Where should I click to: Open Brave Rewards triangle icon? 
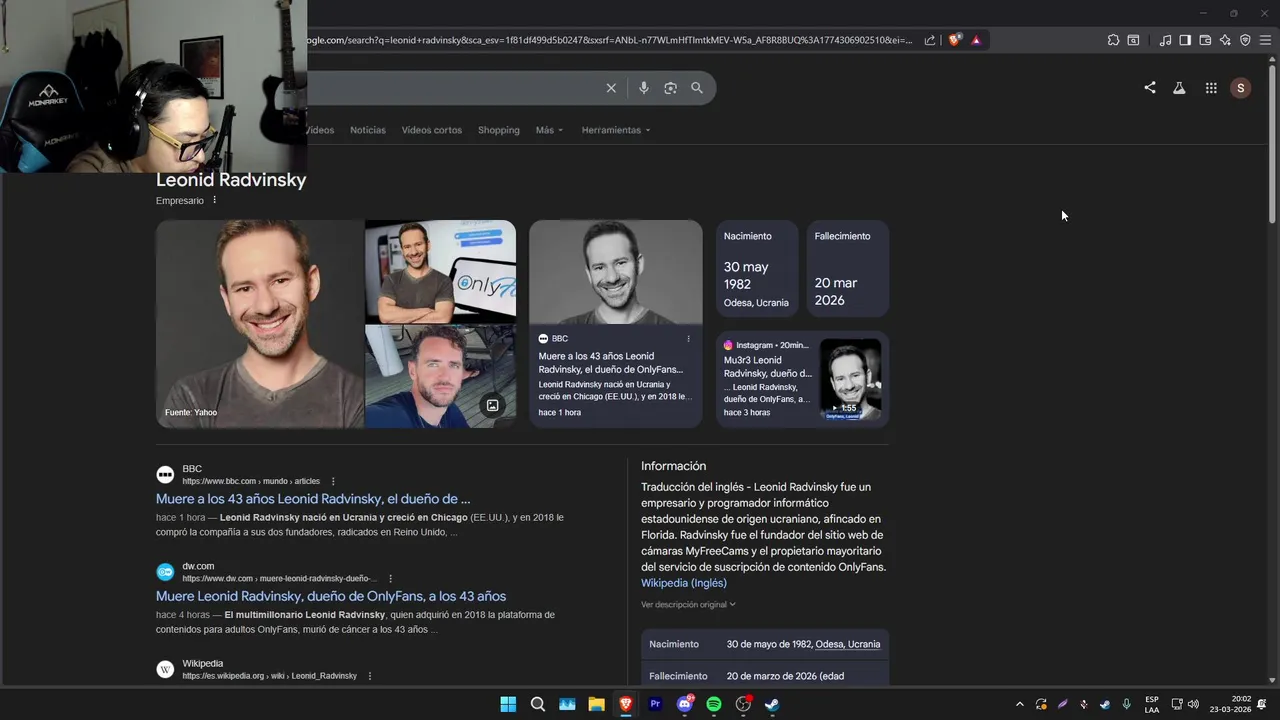tap(976, 40)
